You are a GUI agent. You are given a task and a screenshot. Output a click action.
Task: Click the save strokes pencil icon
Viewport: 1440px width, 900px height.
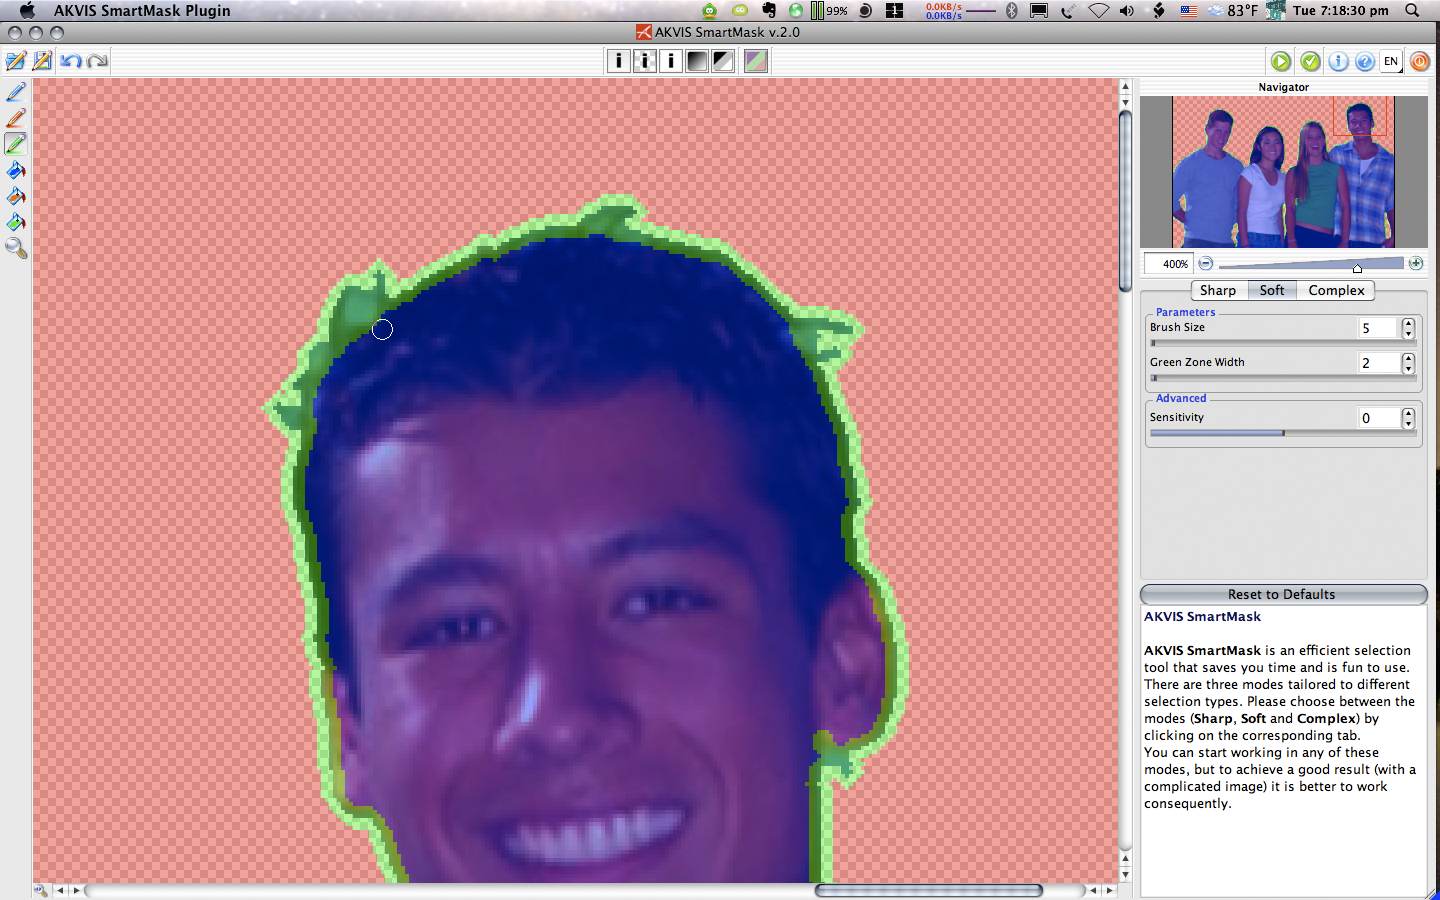(42, 61)
